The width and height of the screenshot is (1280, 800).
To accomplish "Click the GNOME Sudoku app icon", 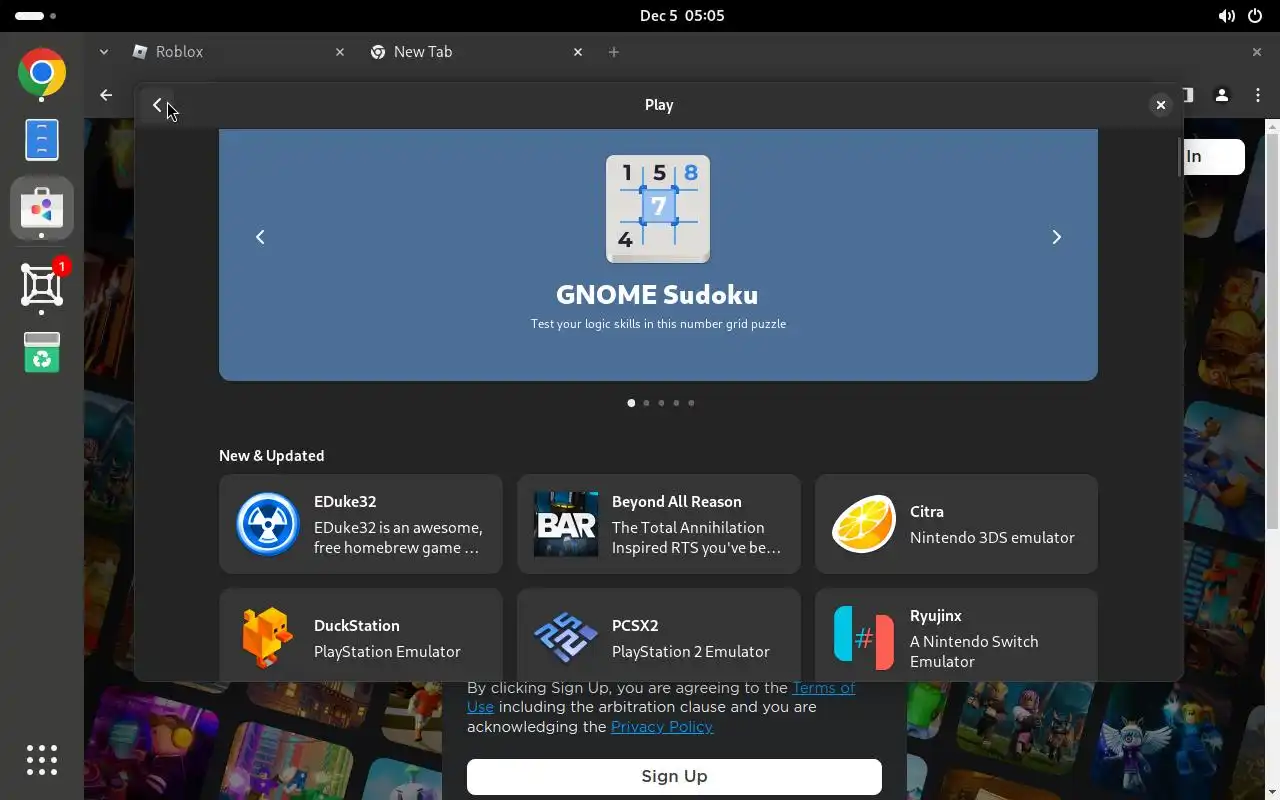I will [658, 209].
